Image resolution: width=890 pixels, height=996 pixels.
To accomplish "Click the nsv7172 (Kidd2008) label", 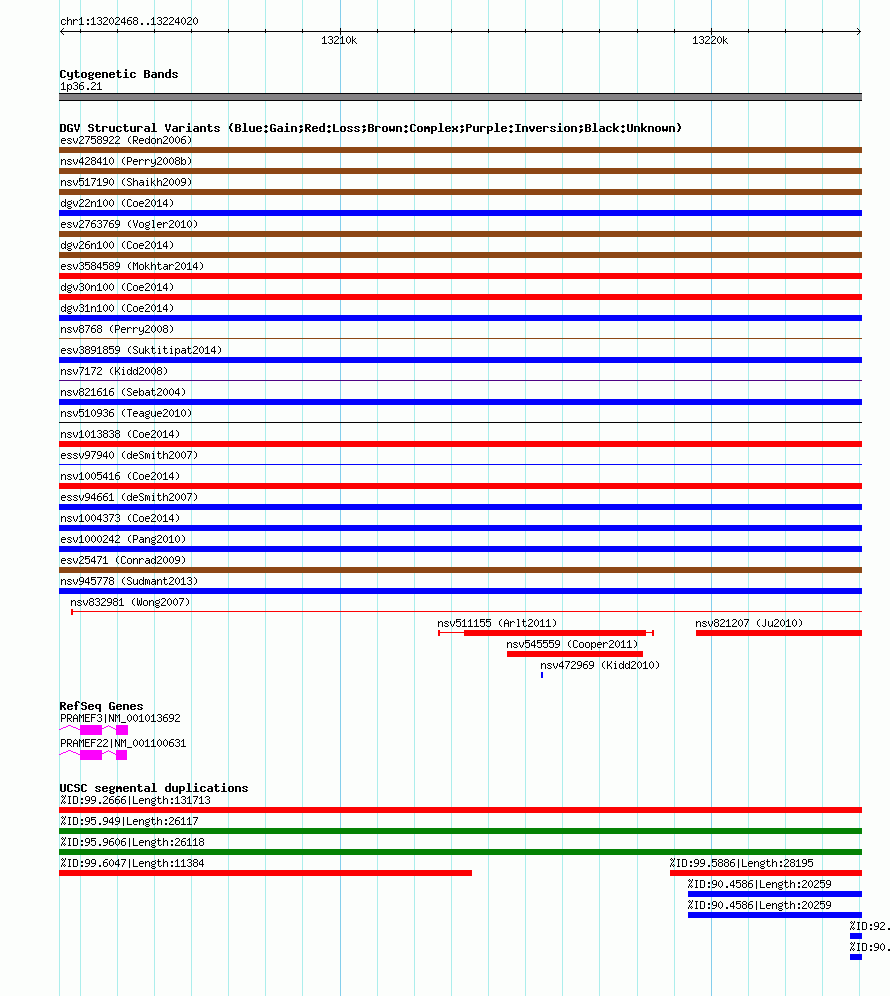I will tap(114, 371).
